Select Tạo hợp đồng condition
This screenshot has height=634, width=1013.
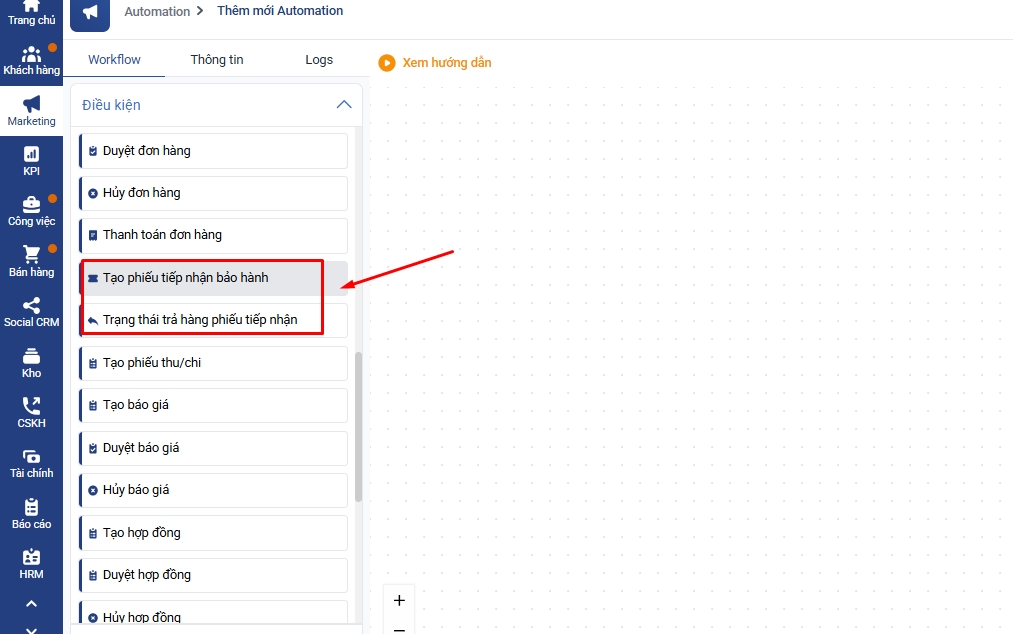tap(213, 533)
